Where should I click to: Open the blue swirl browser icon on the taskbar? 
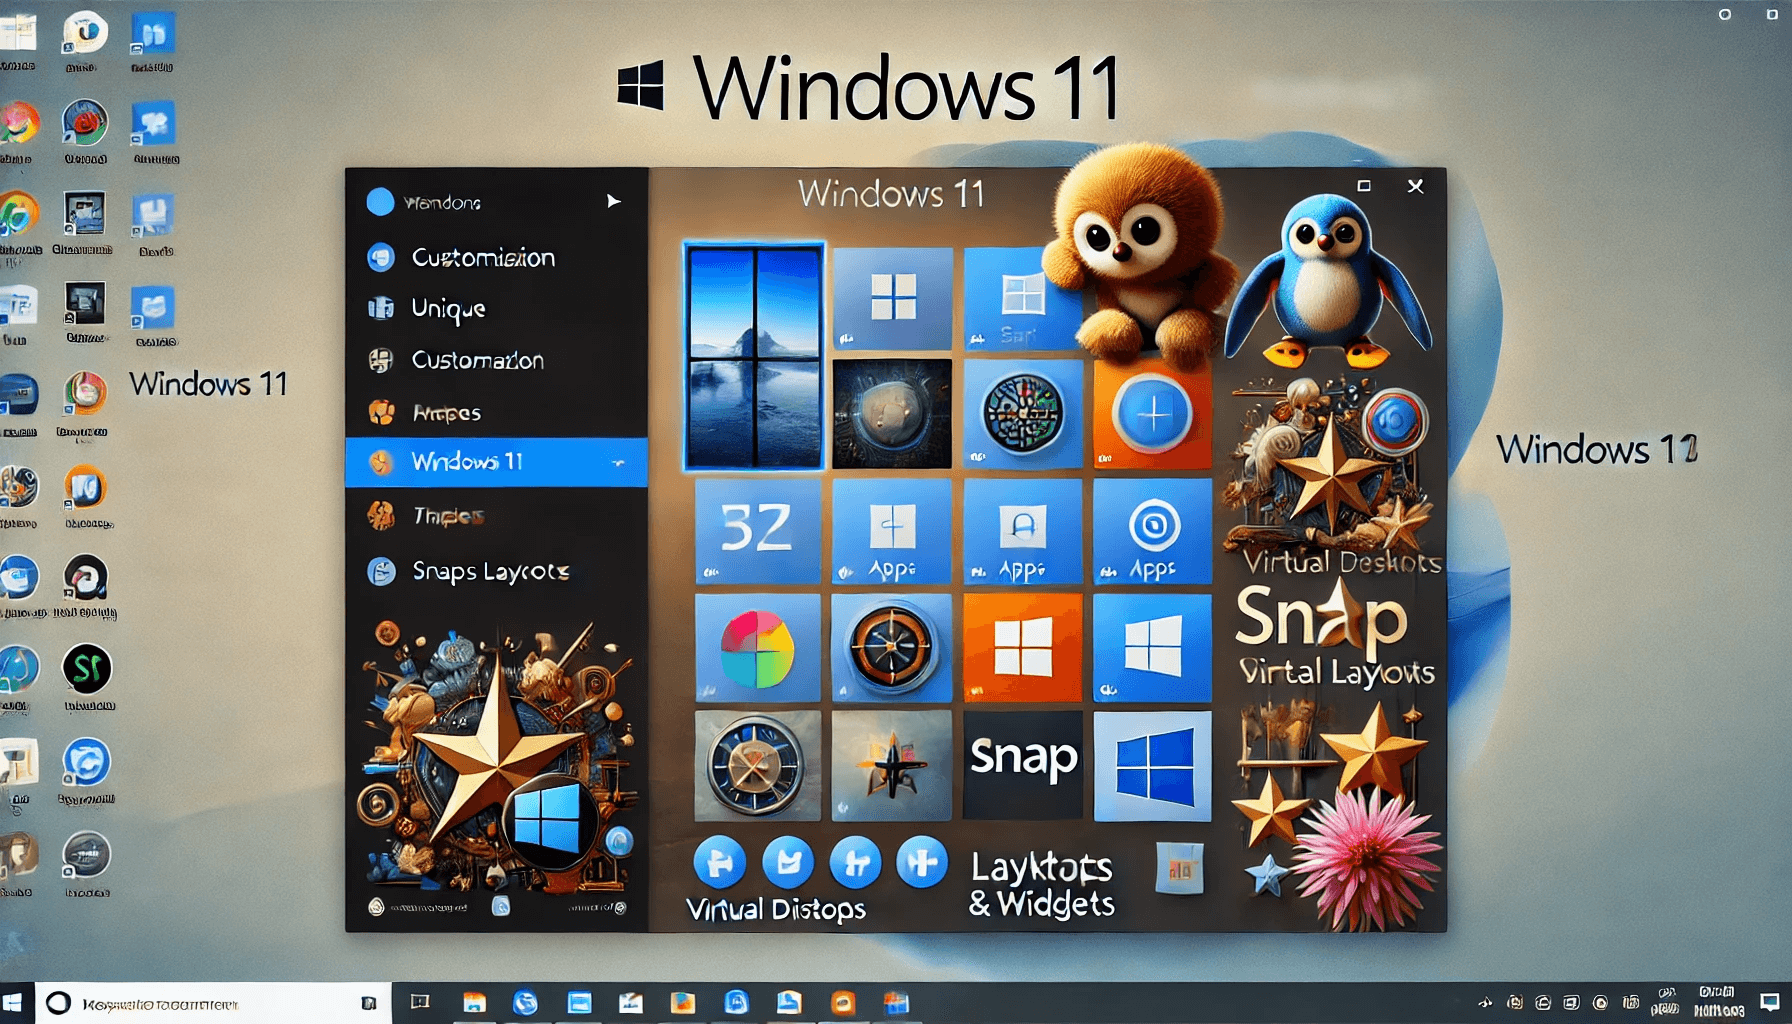pyautogui.click(x=525, y=1002)
